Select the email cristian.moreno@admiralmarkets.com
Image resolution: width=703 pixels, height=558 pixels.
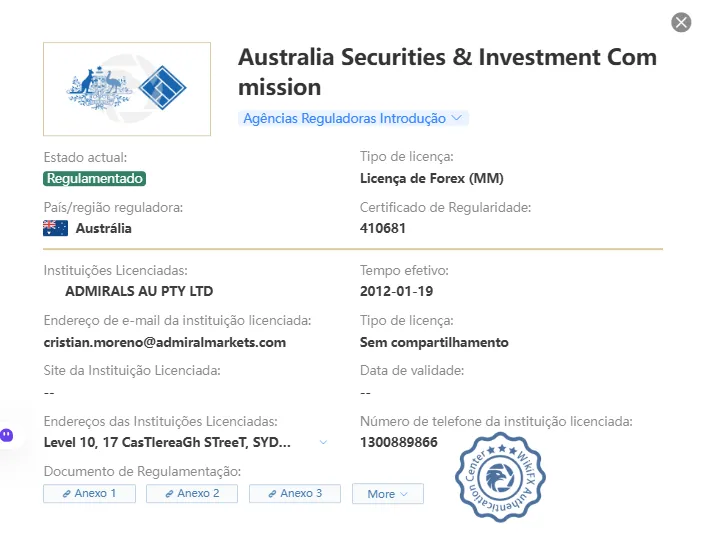[x=165, y=342]
